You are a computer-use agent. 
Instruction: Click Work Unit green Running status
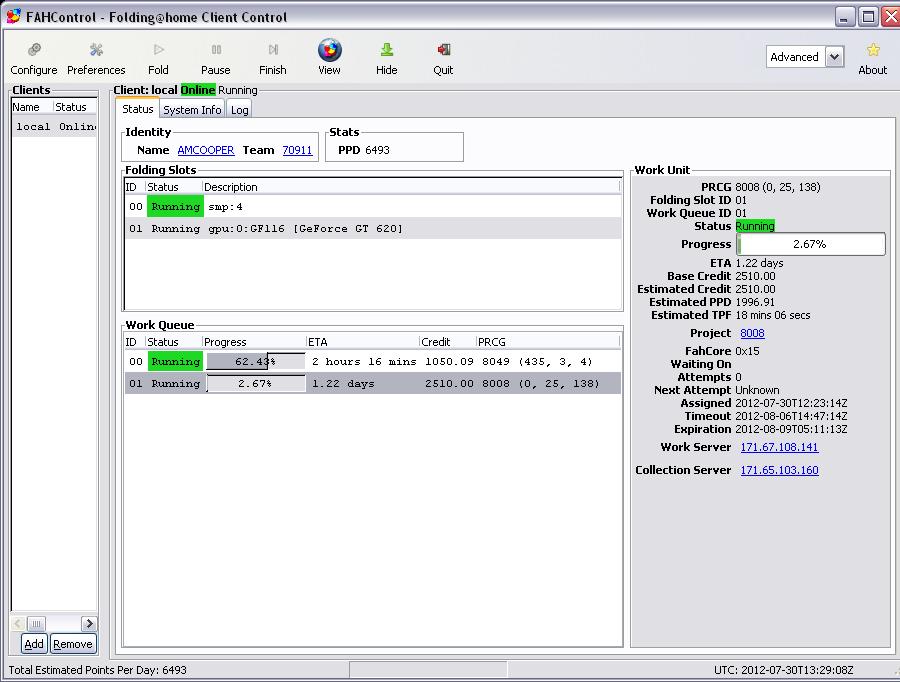[x=755, y=226]
